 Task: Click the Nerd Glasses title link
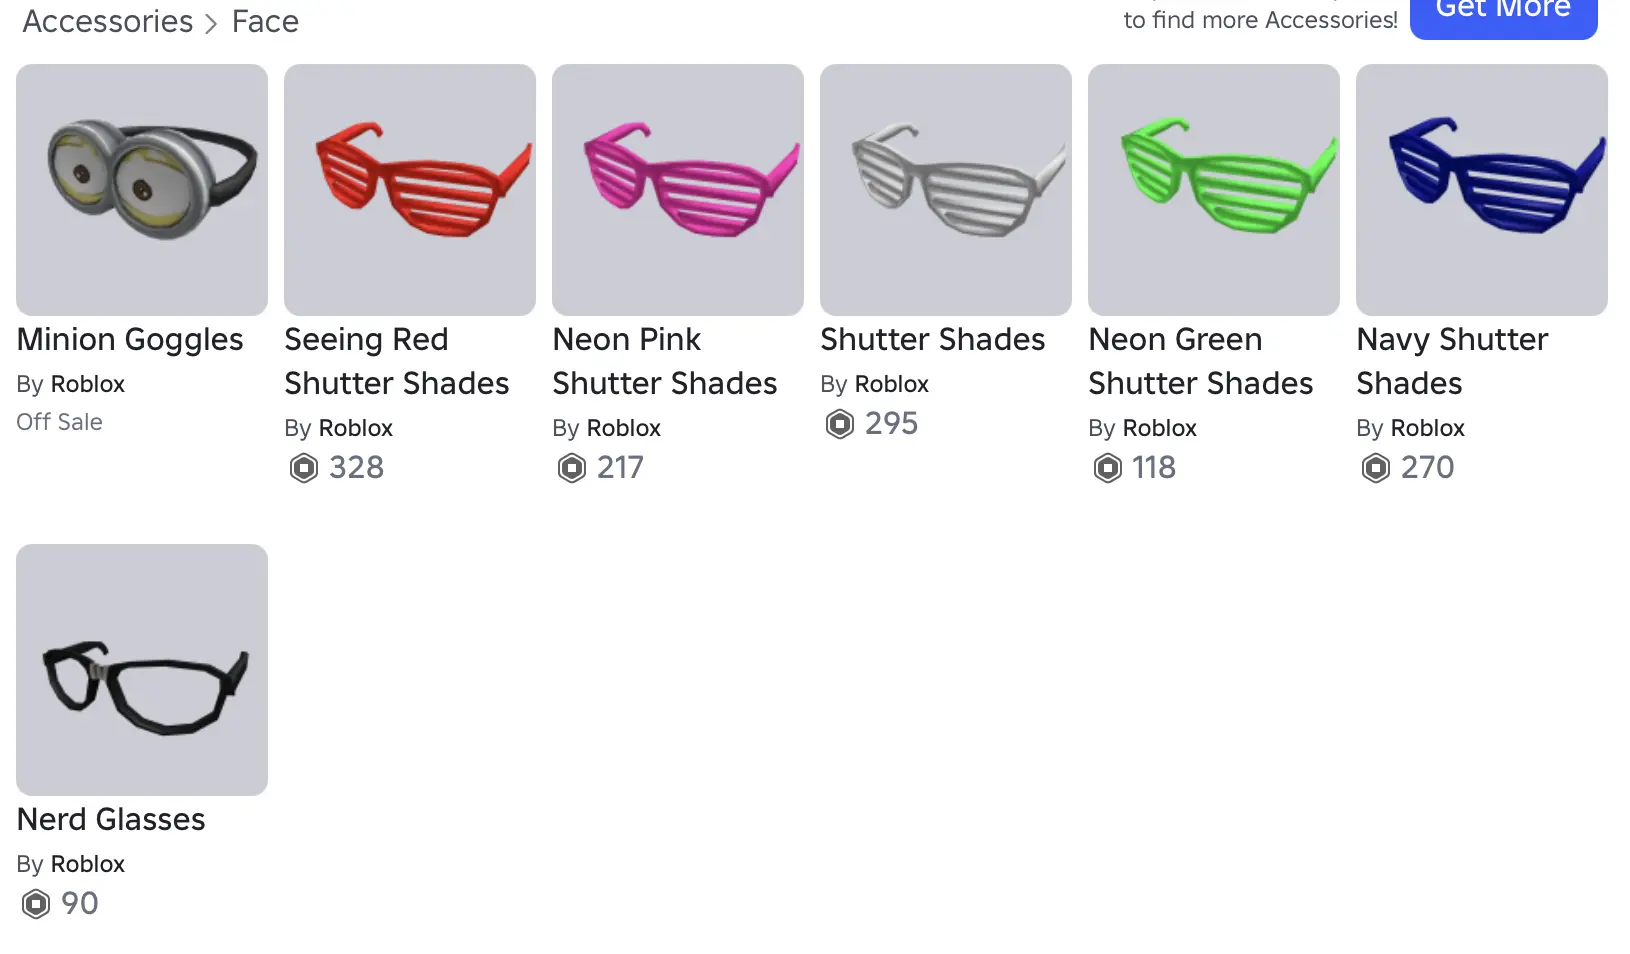[x=111, y=820]
